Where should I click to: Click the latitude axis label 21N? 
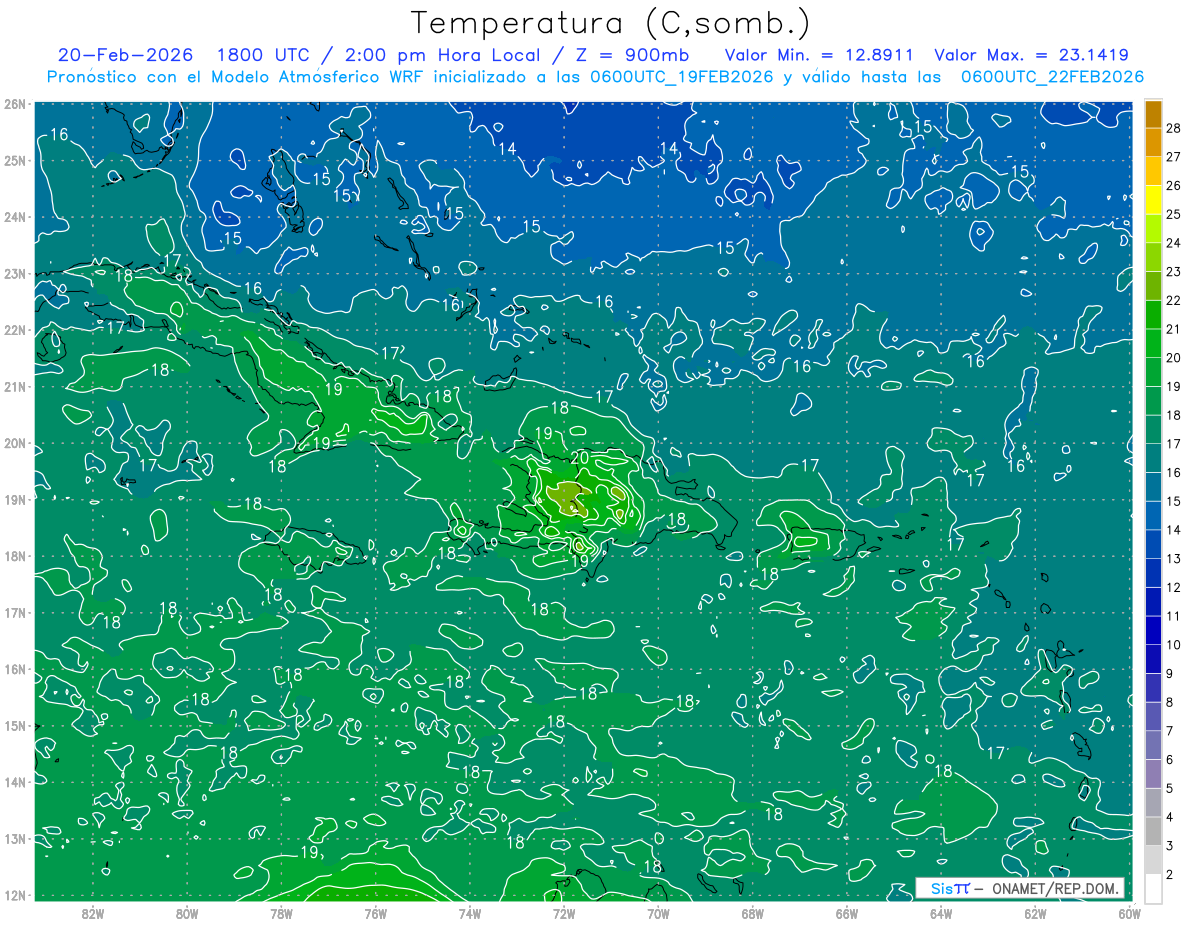(x=16, y=387)
